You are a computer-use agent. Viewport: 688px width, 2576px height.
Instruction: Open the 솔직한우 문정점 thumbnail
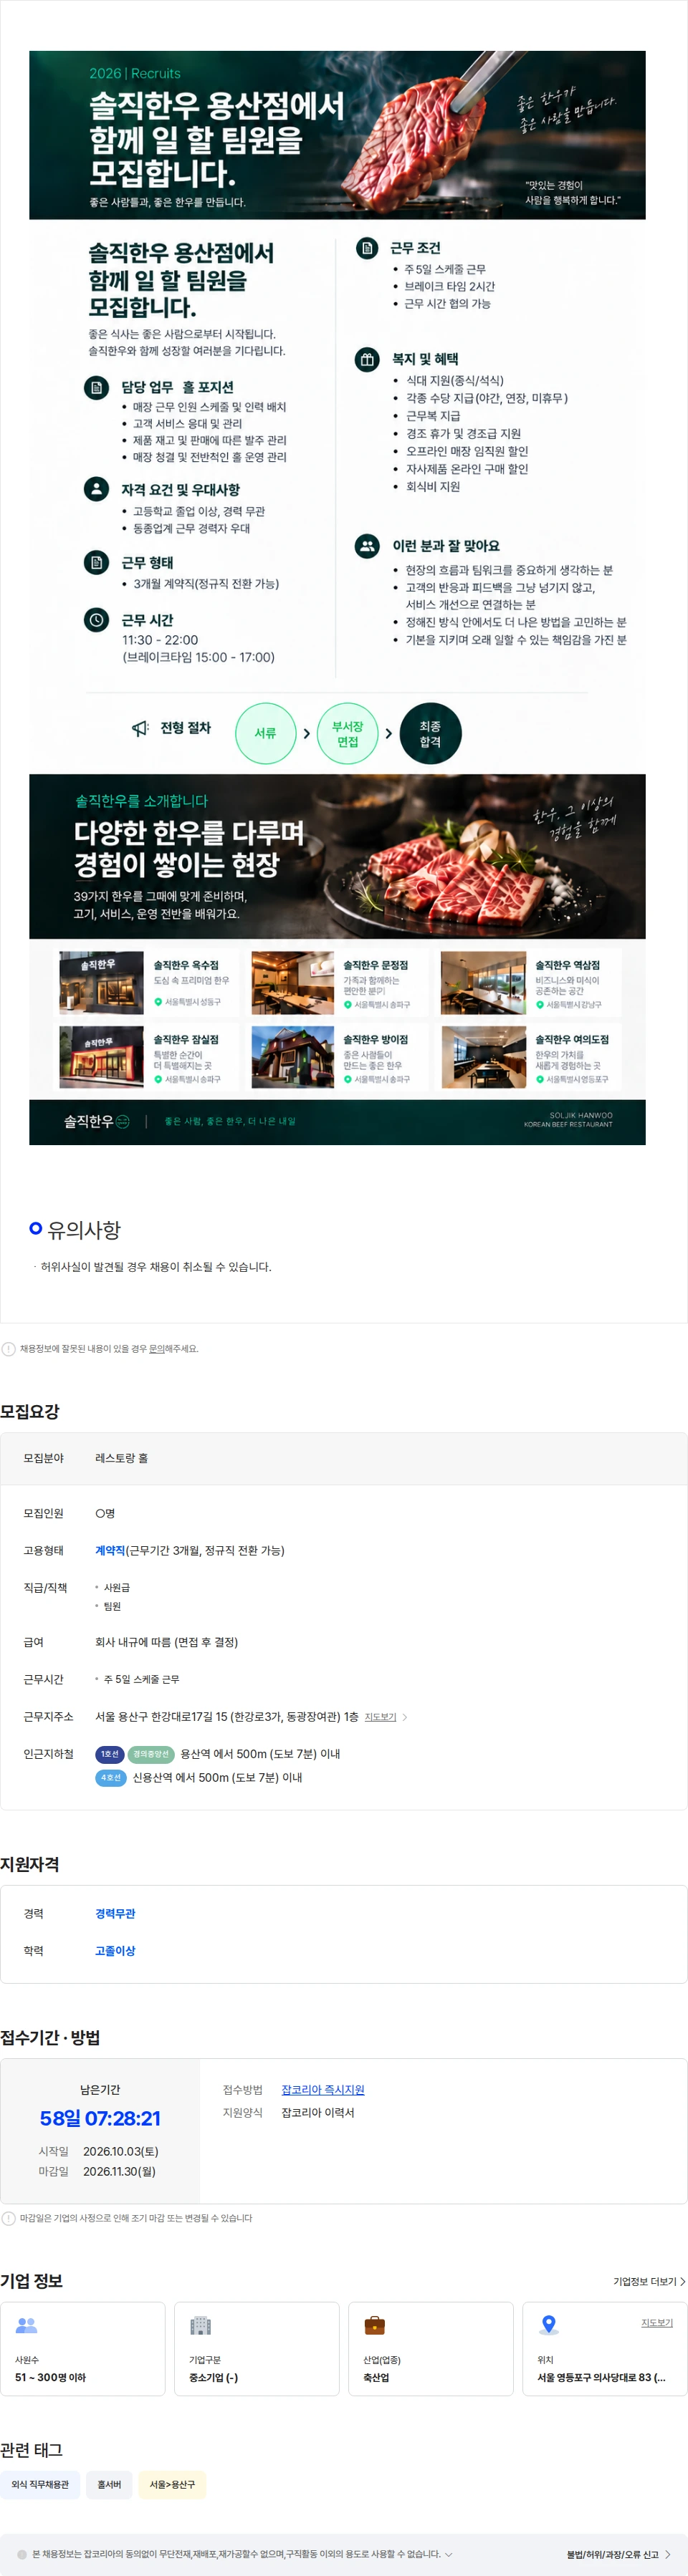click(293, 983)
